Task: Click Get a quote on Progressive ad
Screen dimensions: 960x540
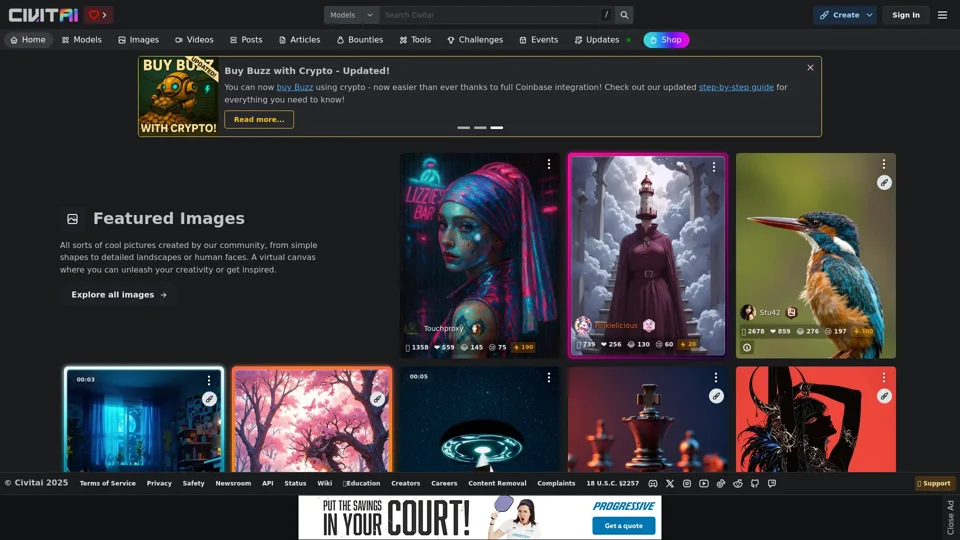Action: tap(623, 525)
